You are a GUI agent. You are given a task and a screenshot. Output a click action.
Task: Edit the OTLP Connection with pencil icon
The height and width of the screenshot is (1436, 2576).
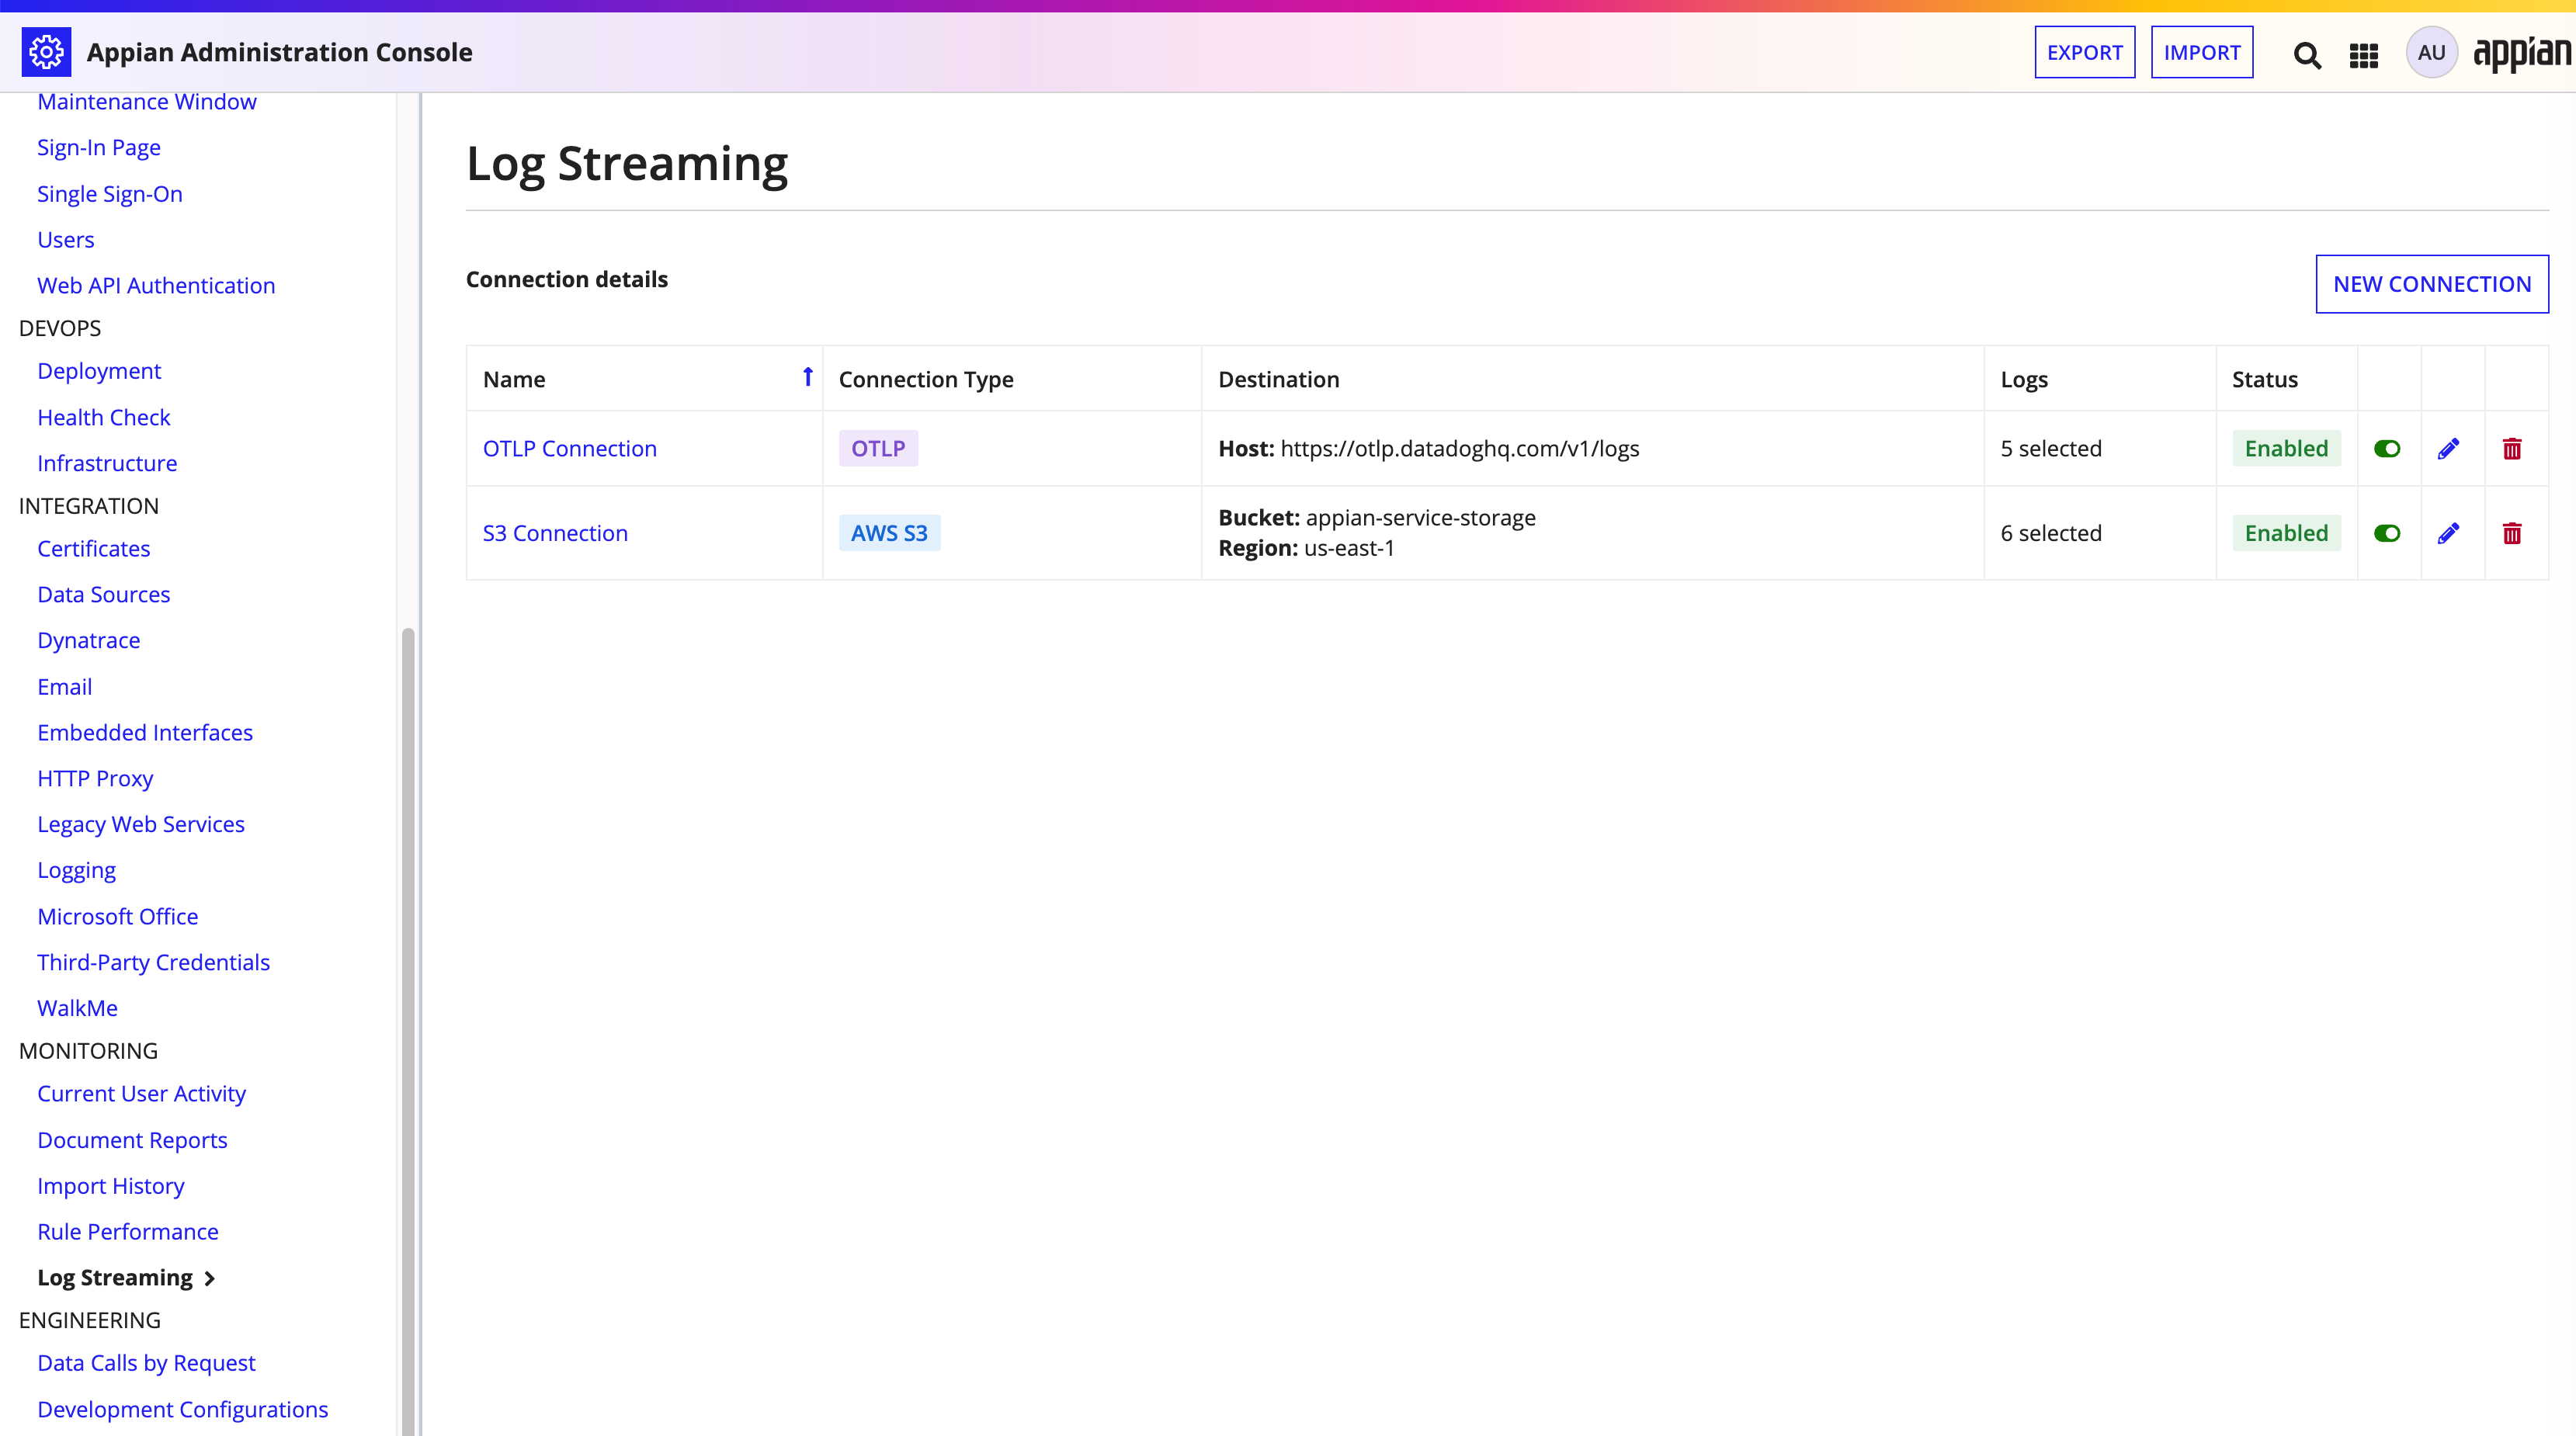click(2449, 449)
